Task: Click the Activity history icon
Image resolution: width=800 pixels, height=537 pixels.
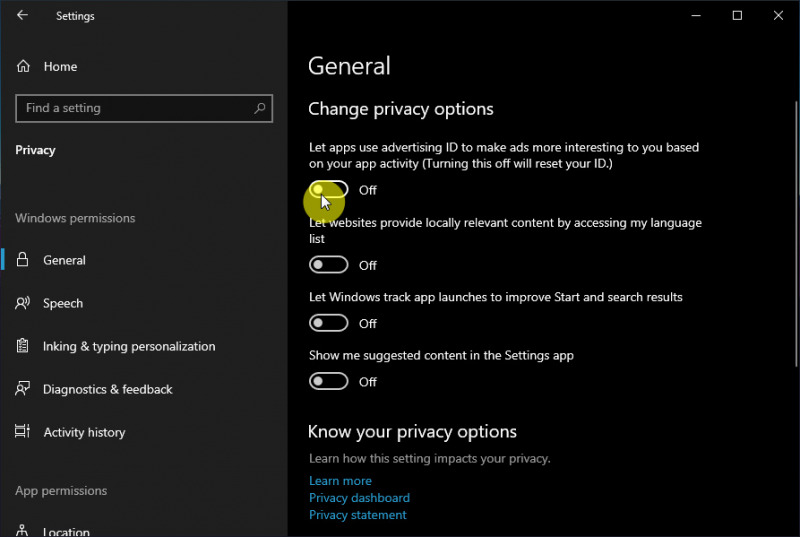Action: (x=23, y=432)
